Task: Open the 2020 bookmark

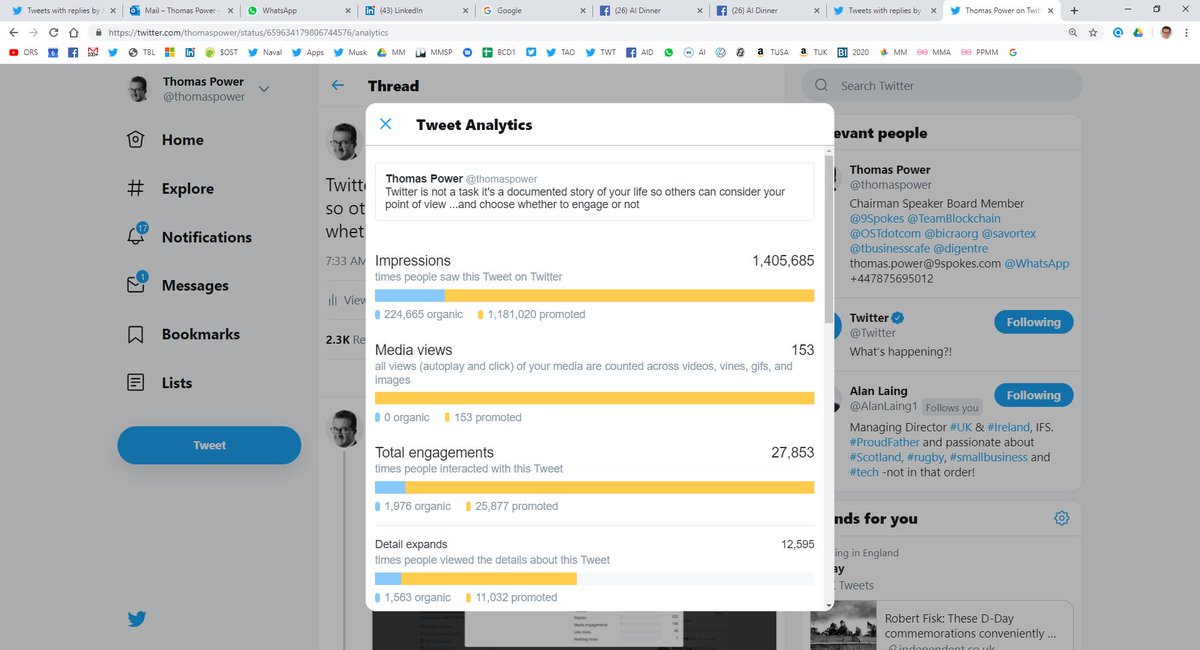Action: (x=852, y=51)
